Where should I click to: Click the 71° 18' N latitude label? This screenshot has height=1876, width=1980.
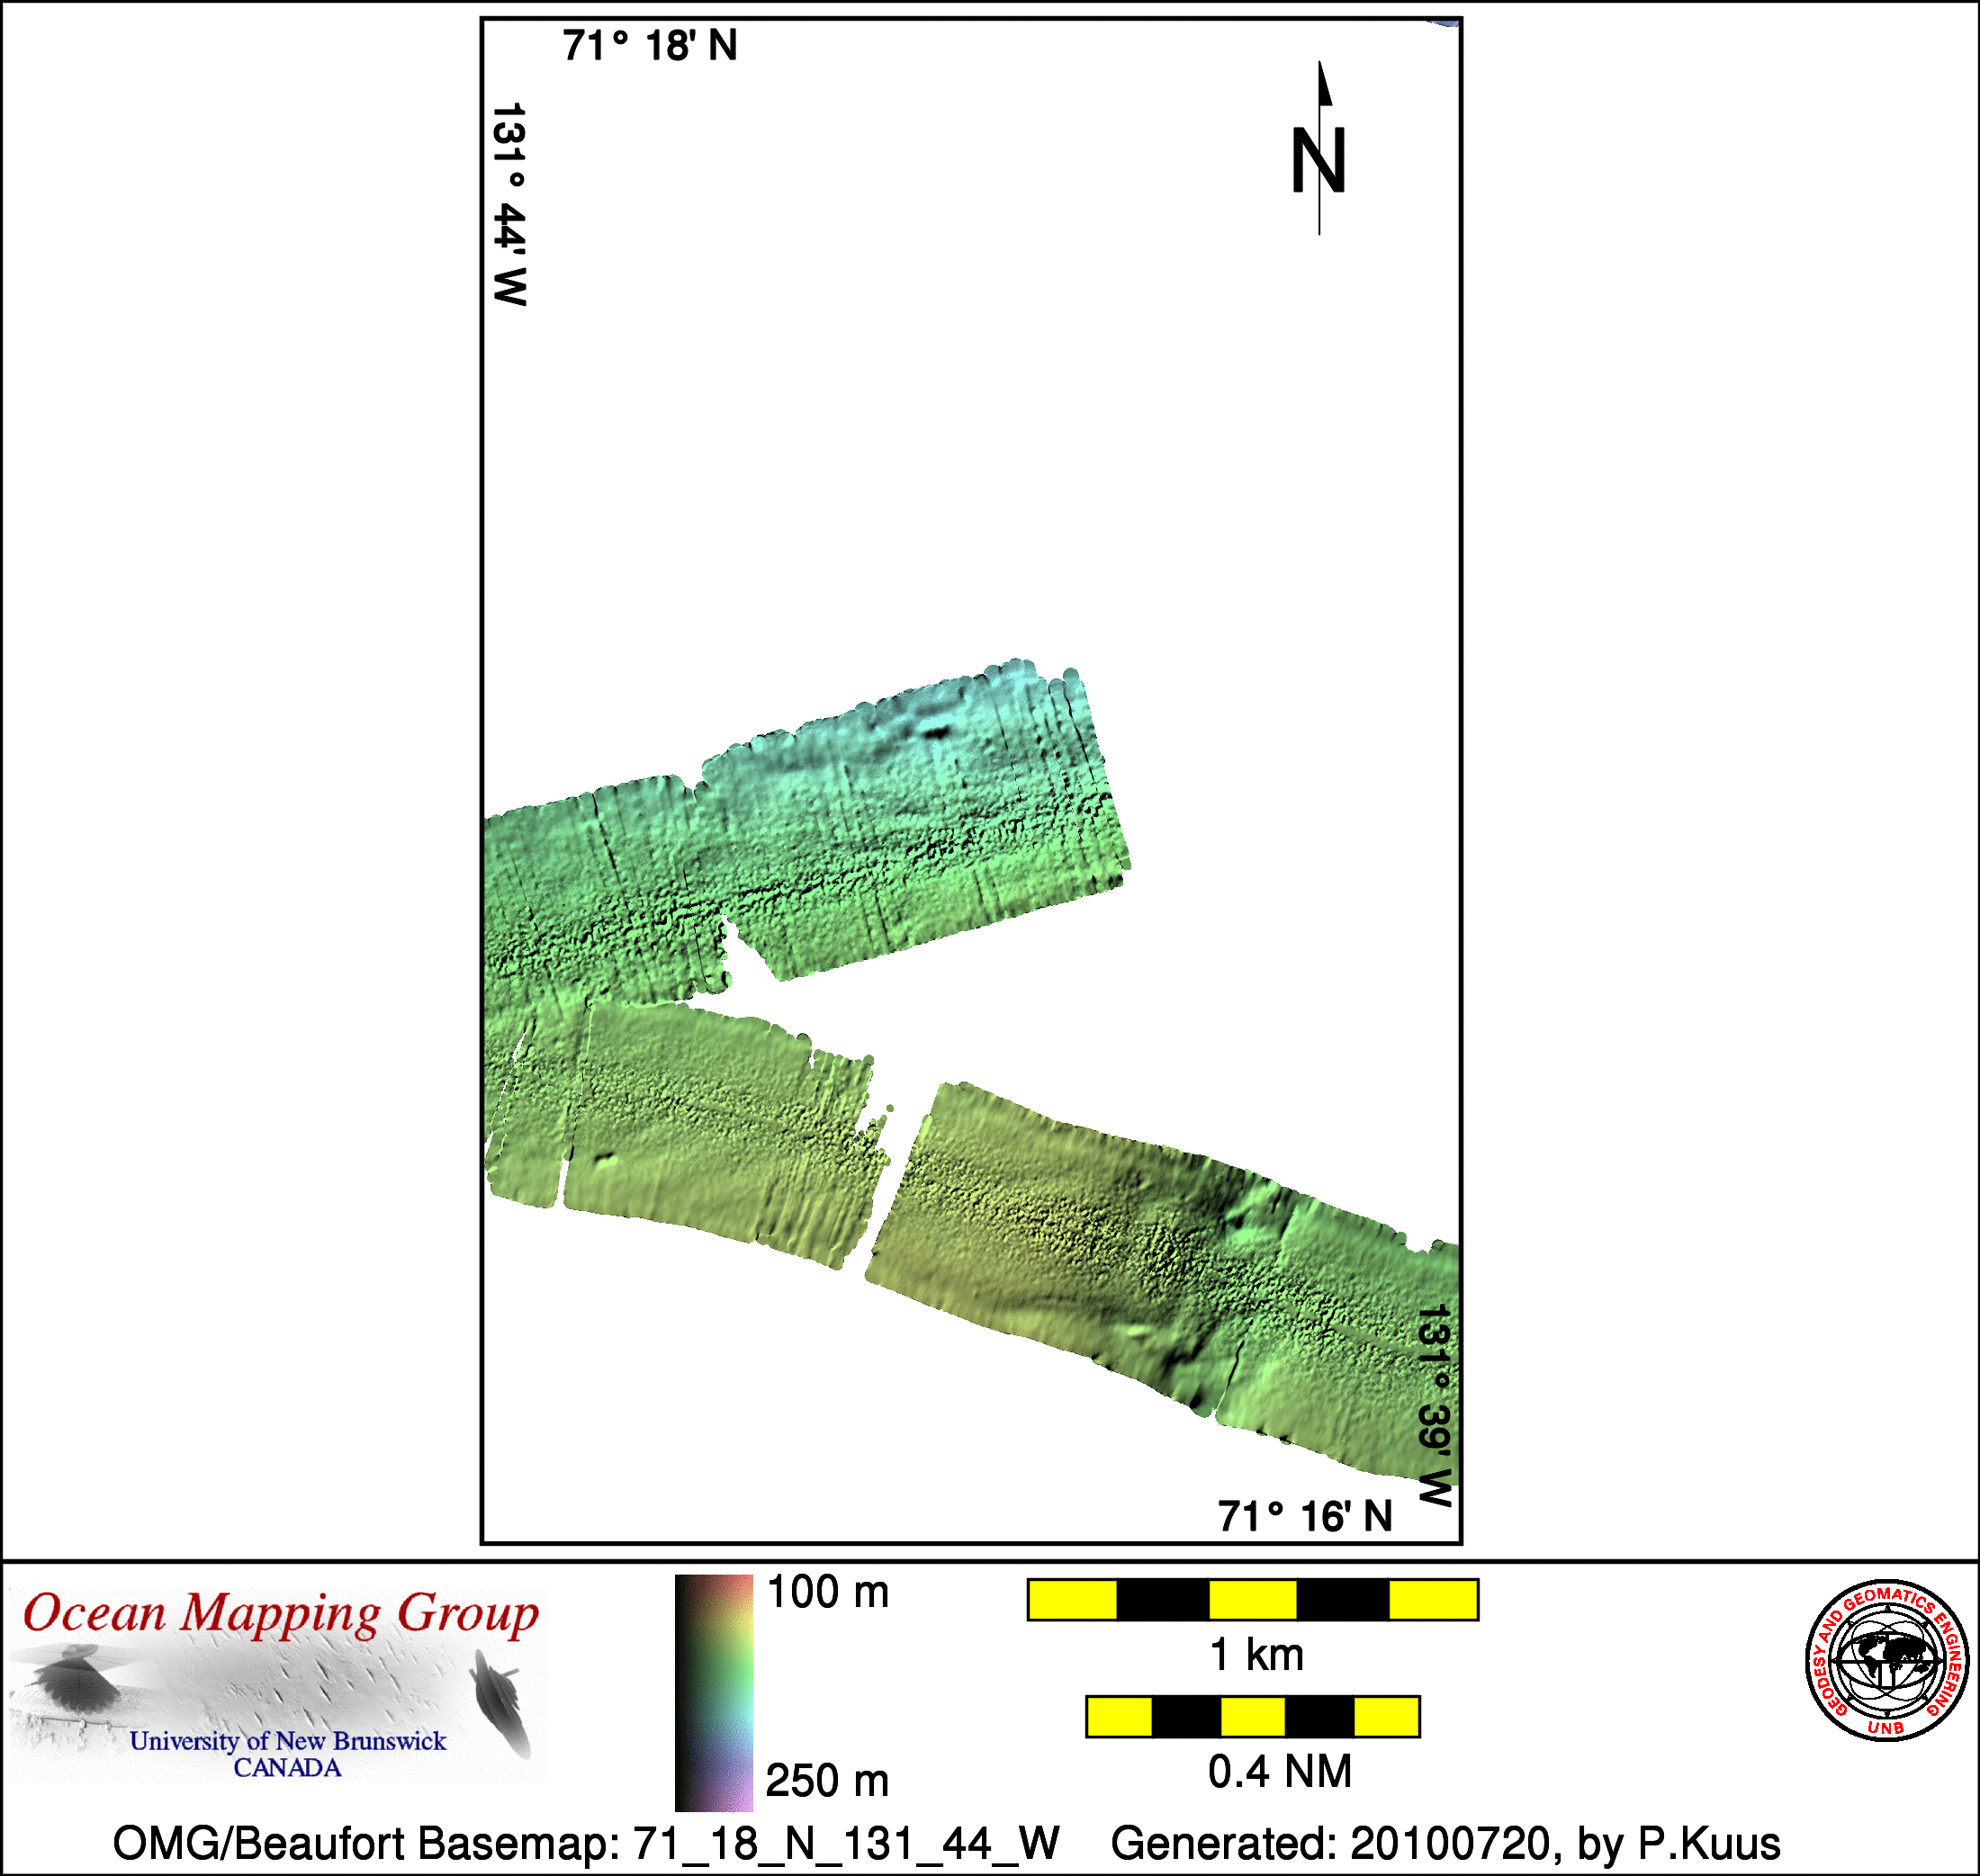[650, 46]
